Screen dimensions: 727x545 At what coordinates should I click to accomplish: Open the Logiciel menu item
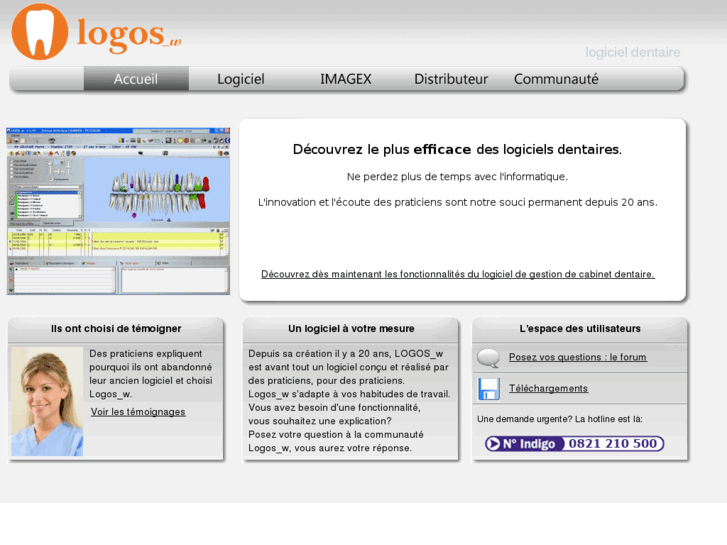pos(241,79)
